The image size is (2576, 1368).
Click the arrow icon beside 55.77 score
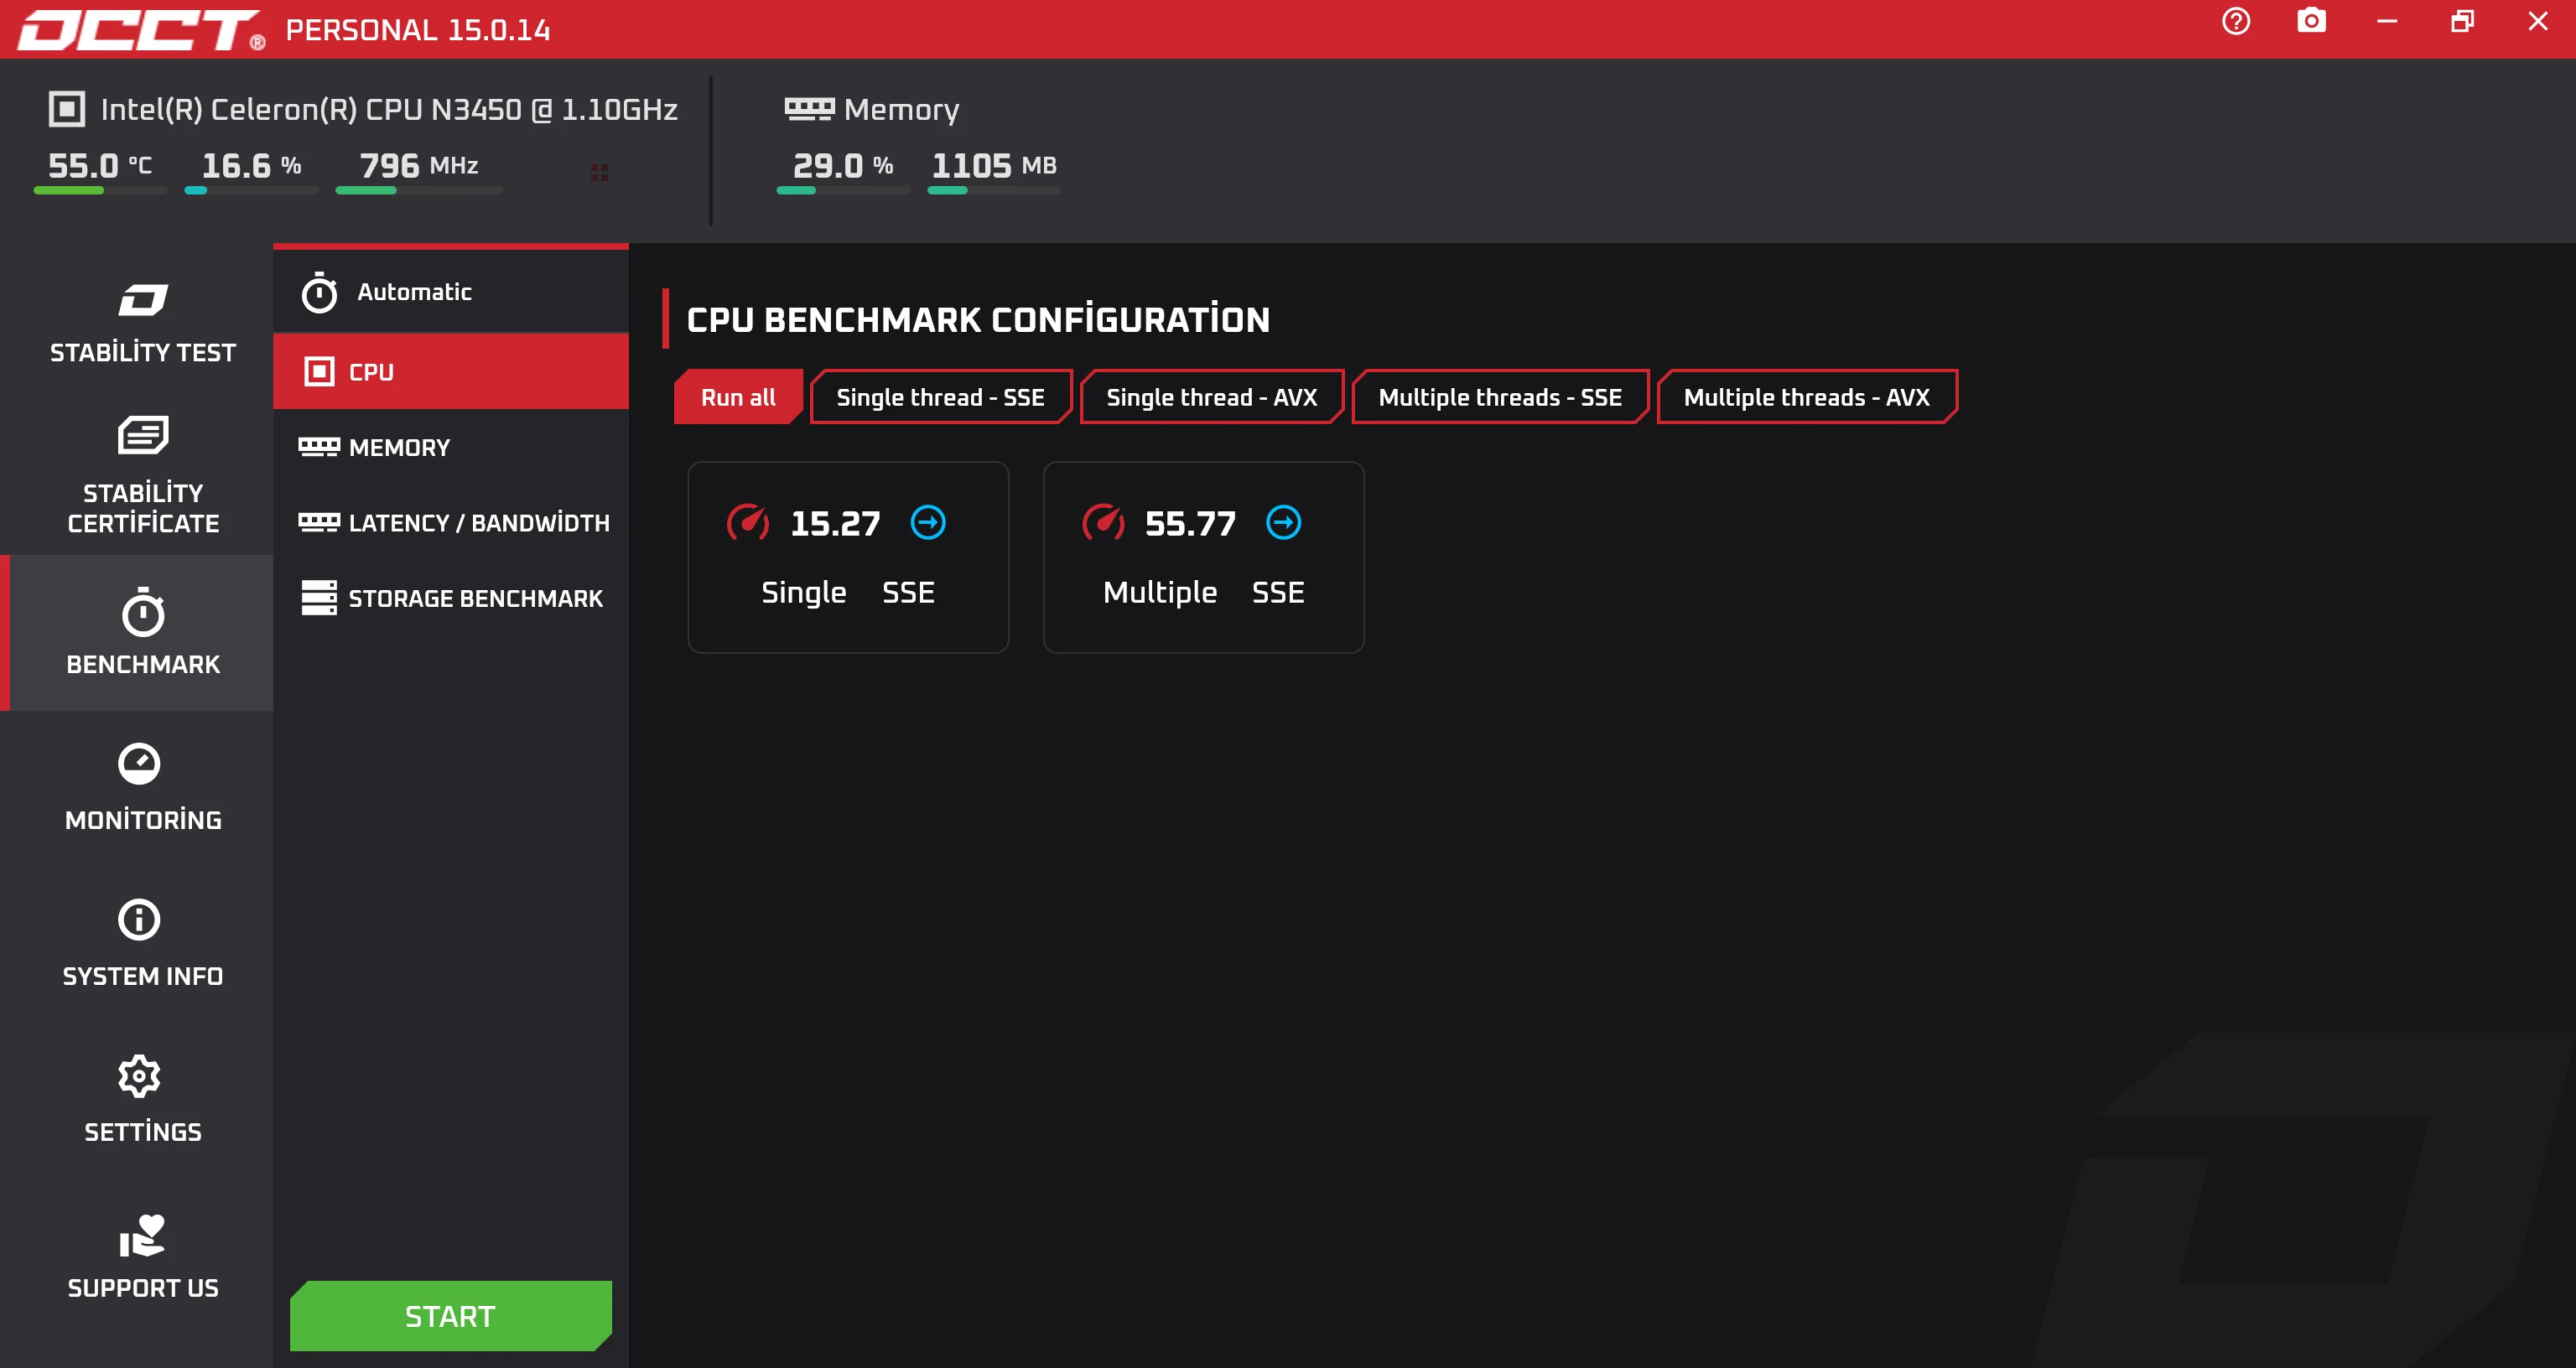tap(1283, 522)
